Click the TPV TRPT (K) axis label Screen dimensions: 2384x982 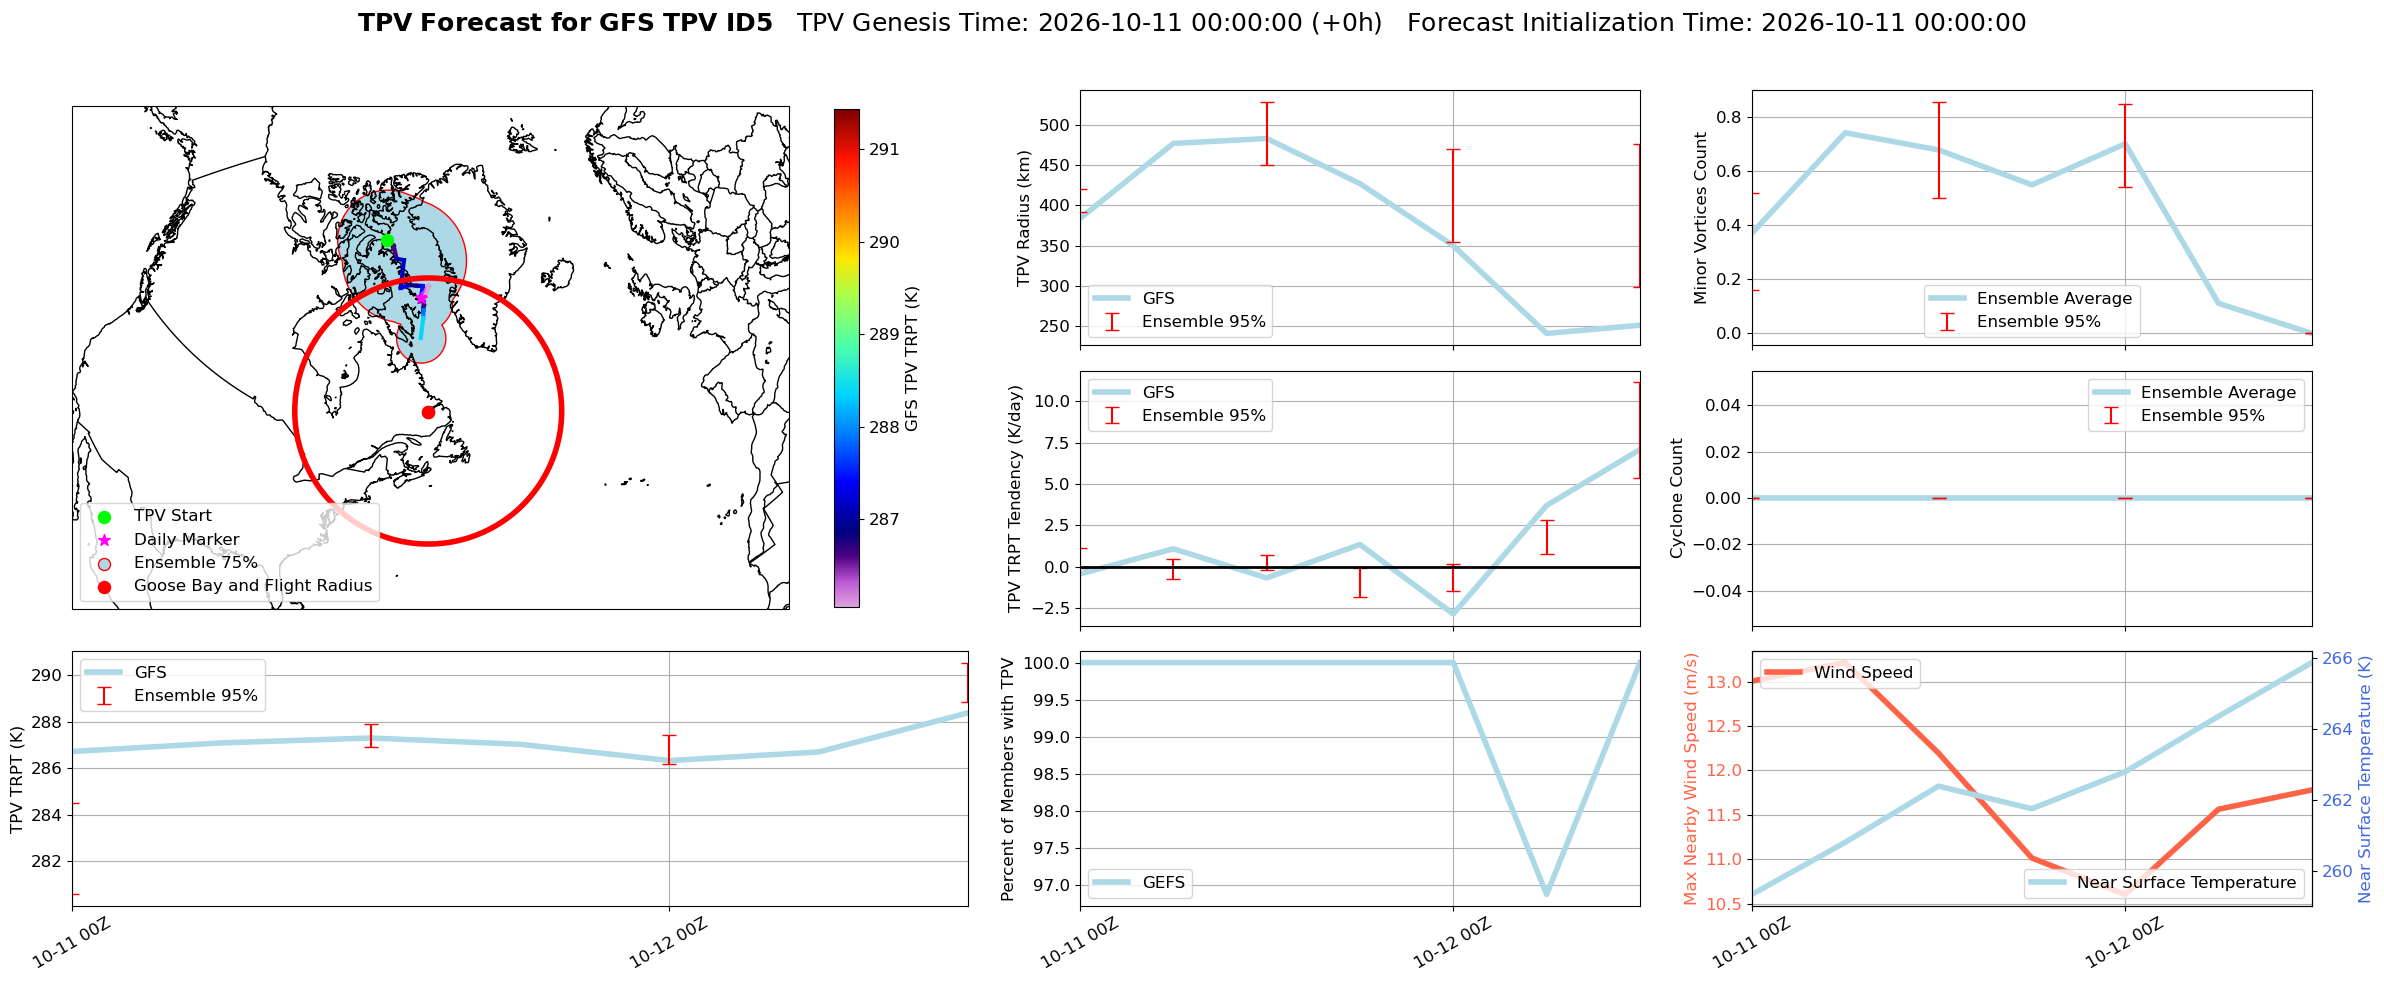click(16, 779)
